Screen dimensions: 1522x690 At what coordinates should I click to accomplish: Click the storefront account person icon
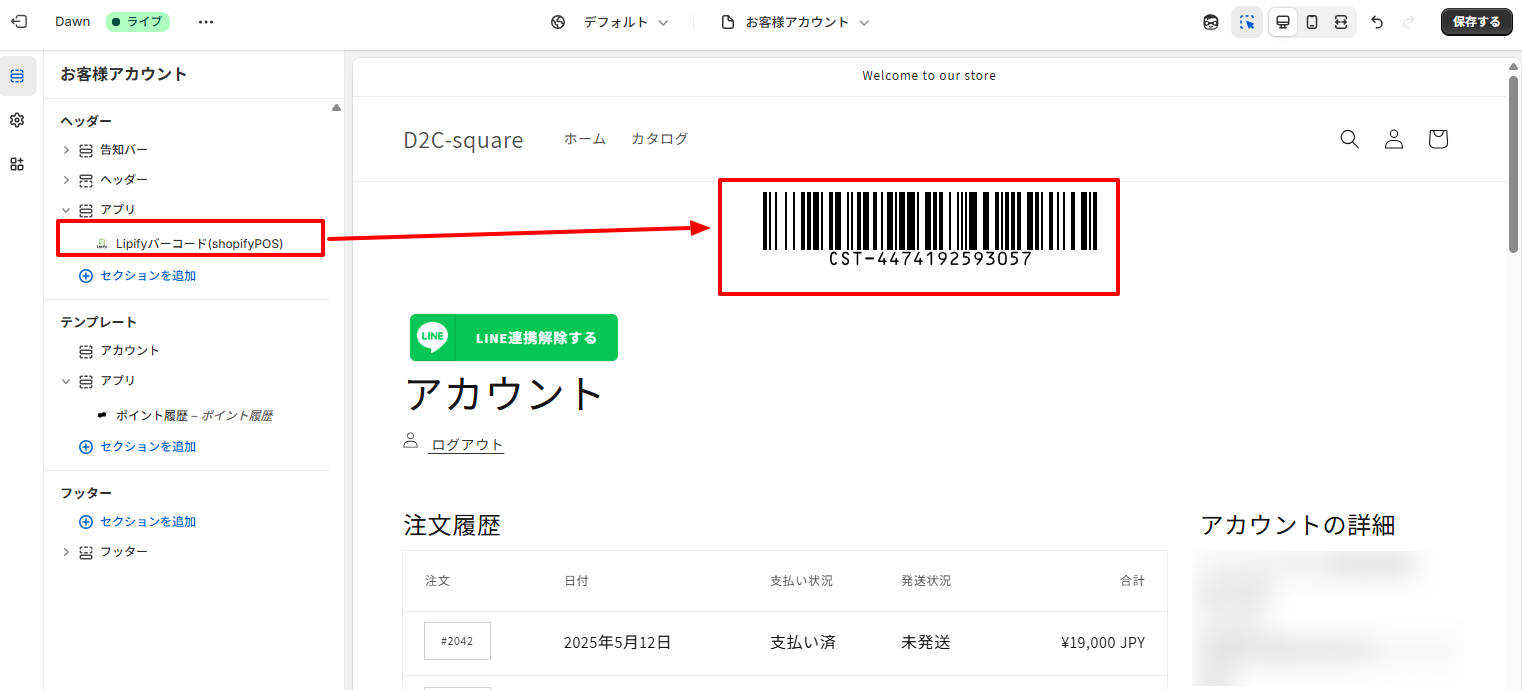coord(1394,139)
